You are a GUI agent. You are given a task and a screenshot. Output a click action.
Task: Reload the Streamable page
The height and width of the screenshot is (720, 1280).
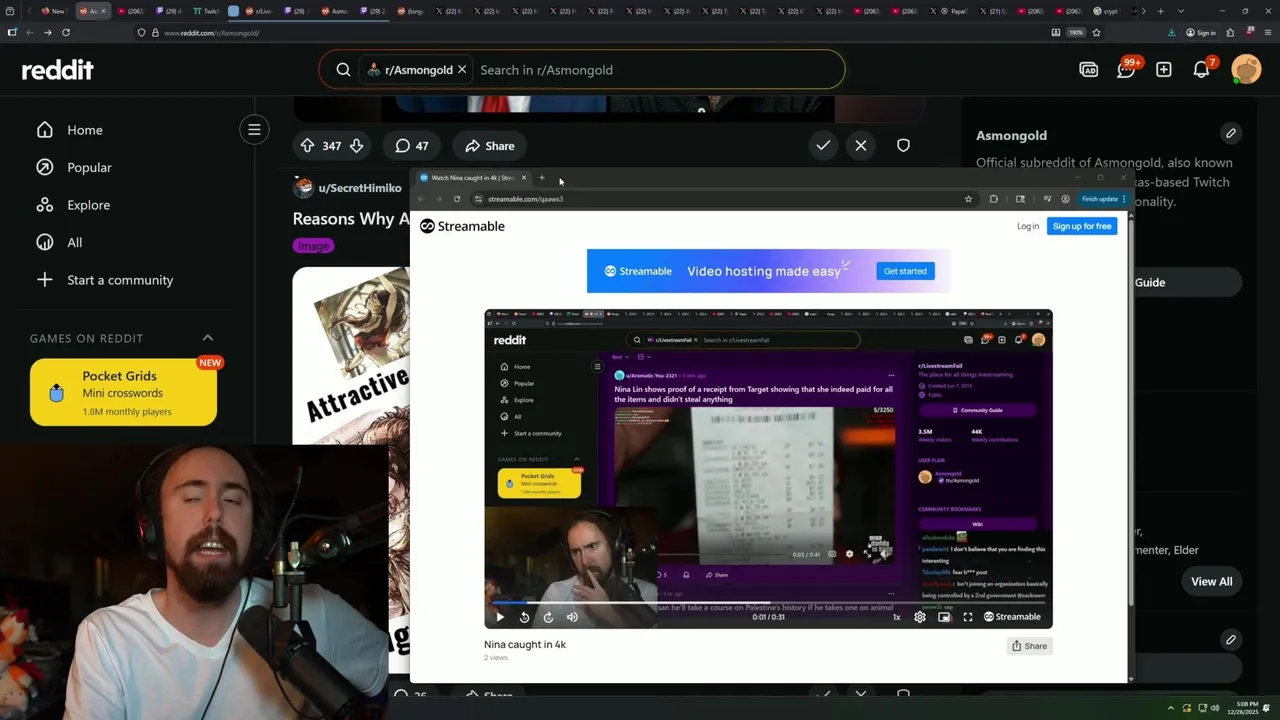[457, 199]
